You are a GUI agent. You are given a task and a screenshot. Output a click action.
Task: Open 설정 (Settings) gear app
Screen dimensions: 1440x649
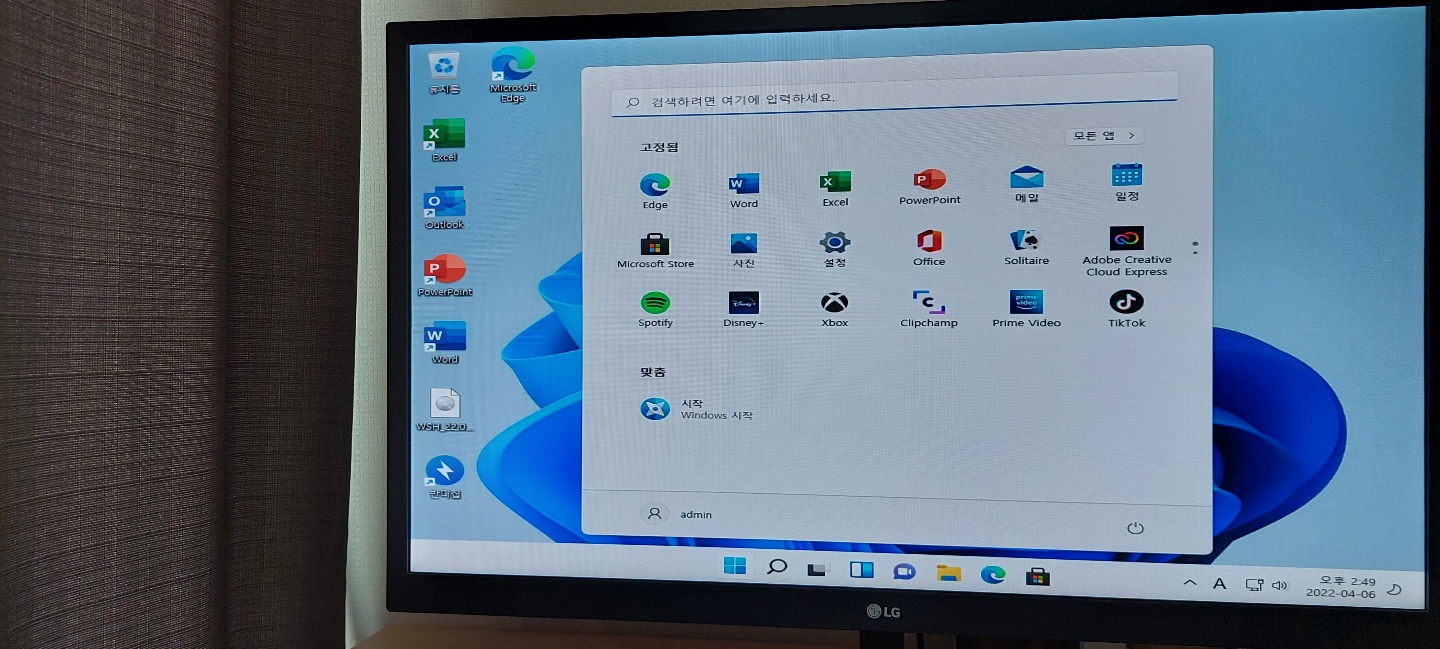coord(835,249)
